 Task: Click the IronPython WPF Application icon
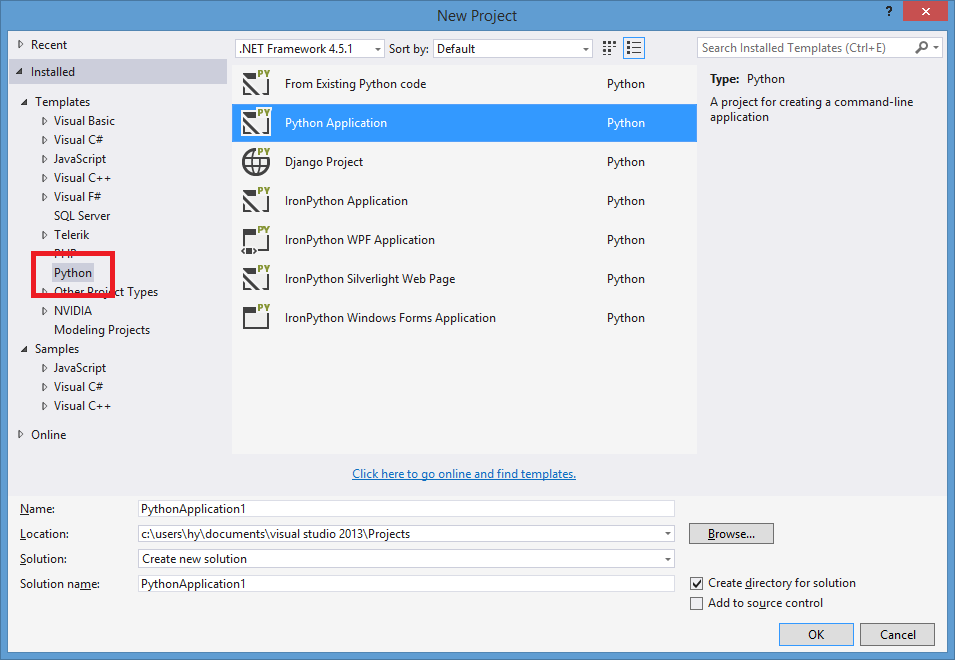(256, 239)
